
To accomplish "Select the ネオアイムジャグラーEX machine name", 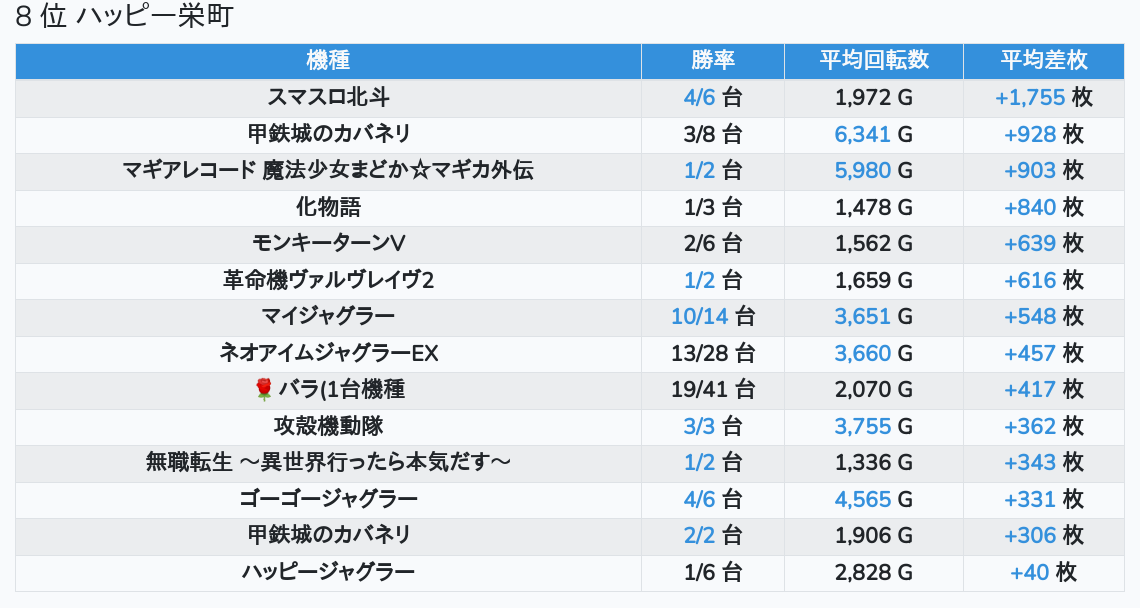I will pyautogui.click(x=328, y=354).
